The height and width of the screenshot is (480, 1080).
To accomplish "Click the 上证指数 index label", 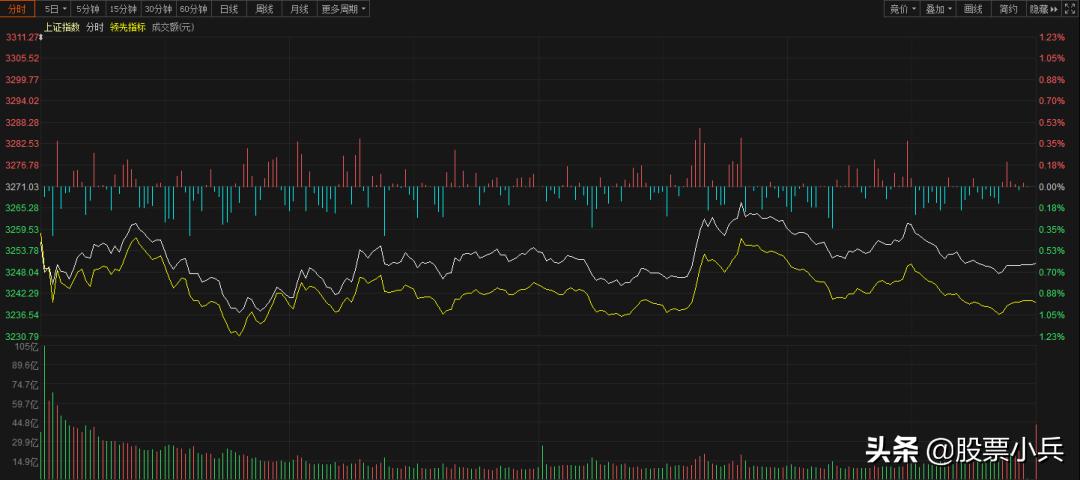I will point(62,28).
